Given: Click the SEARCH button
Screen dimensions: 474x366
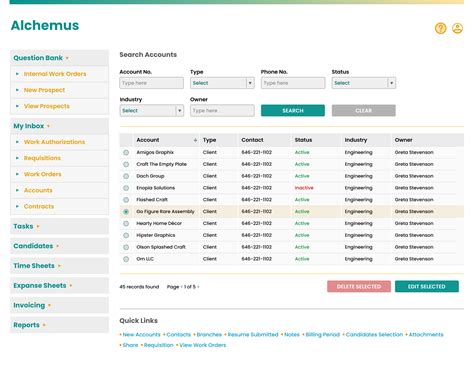Looking at the screenshot, I should click(293, 111).
